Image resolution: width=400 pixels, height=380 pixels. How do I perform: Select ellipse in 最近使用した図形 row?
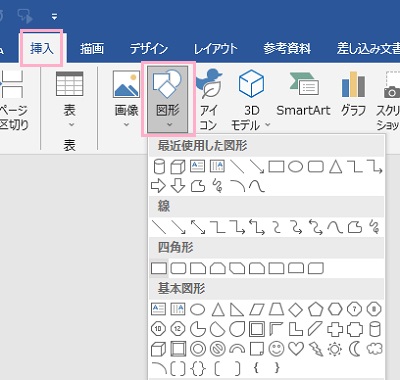pyautogui.click(x=295, y=166)
